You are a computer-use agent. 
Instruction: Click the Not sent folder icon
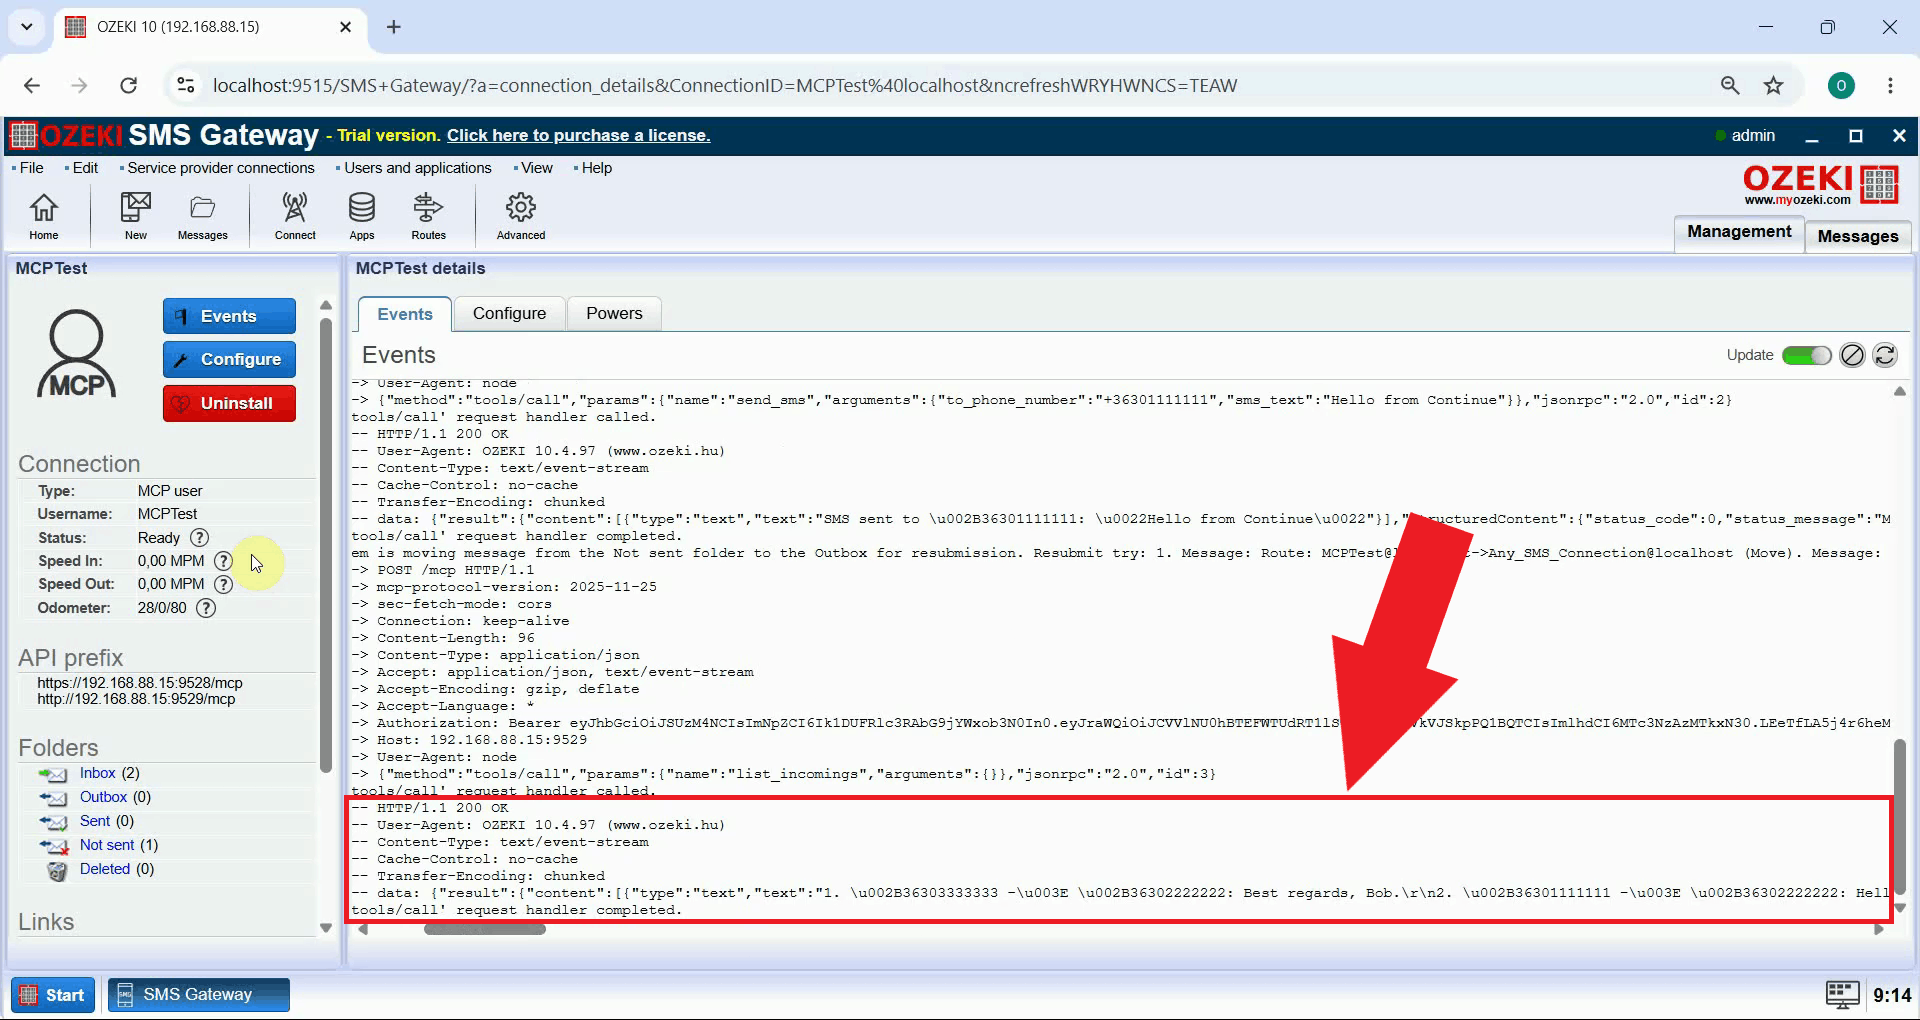[53, 846]
